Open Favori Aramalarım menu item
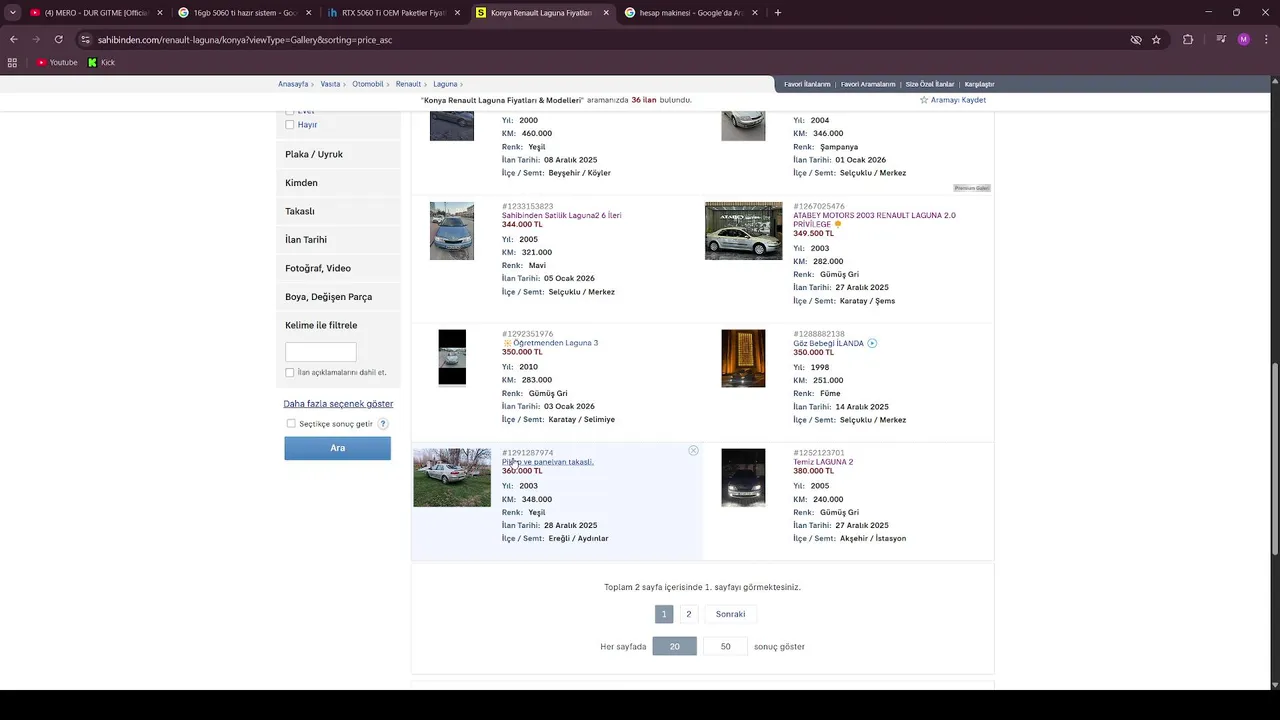This screenshot has height=720, width=1280. (868, 84)
